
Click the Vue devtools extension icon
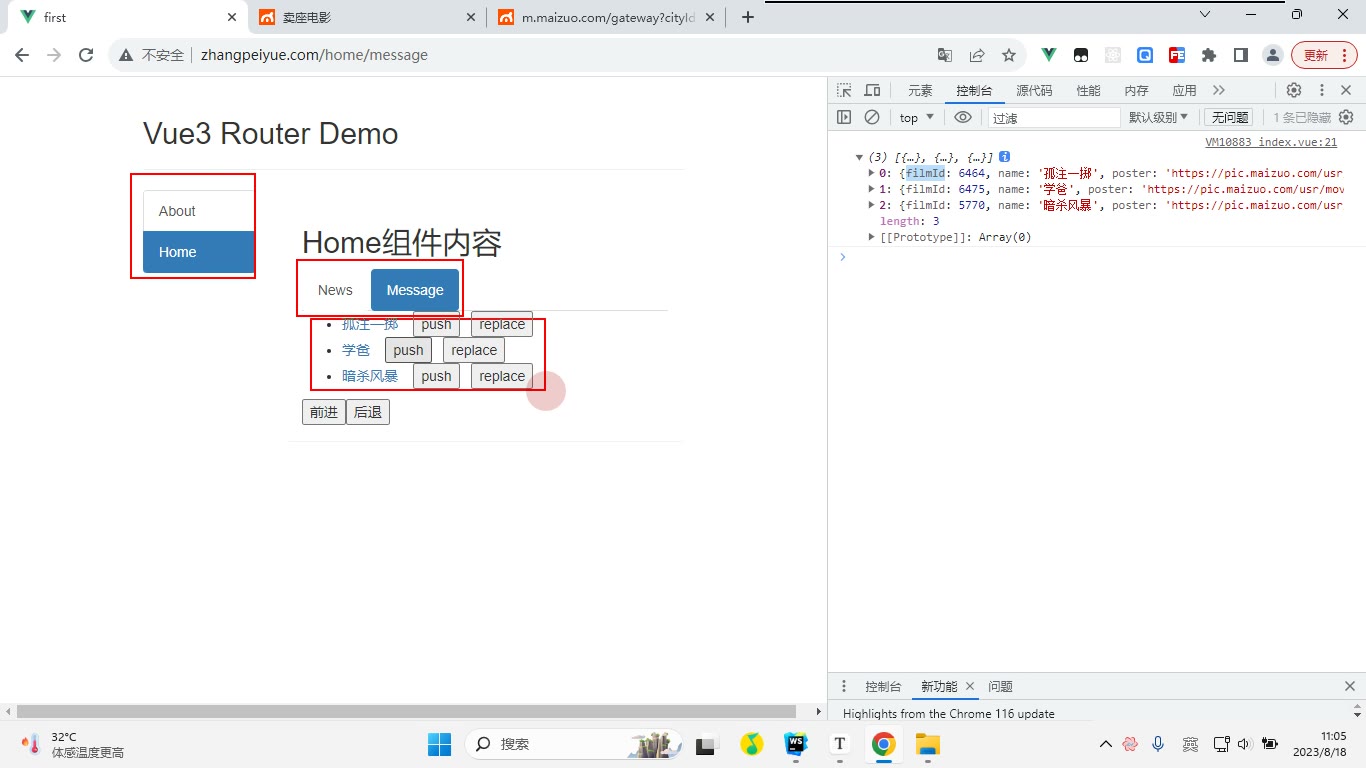[x=1049, y=55]
